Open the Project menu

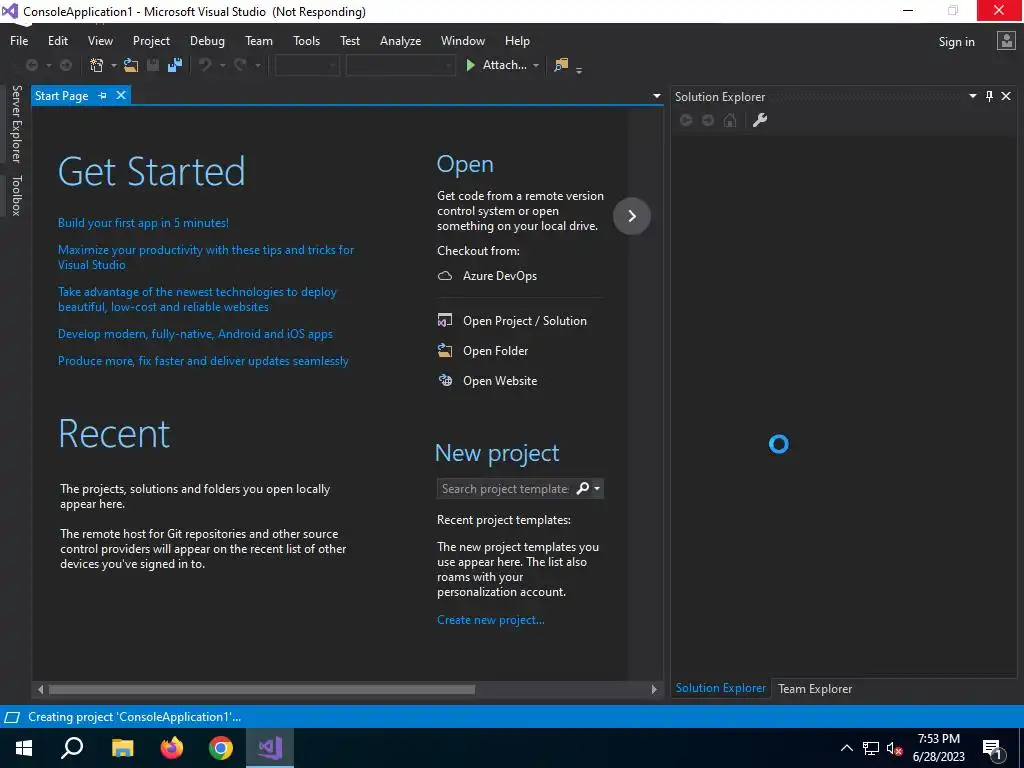point(151,40)
